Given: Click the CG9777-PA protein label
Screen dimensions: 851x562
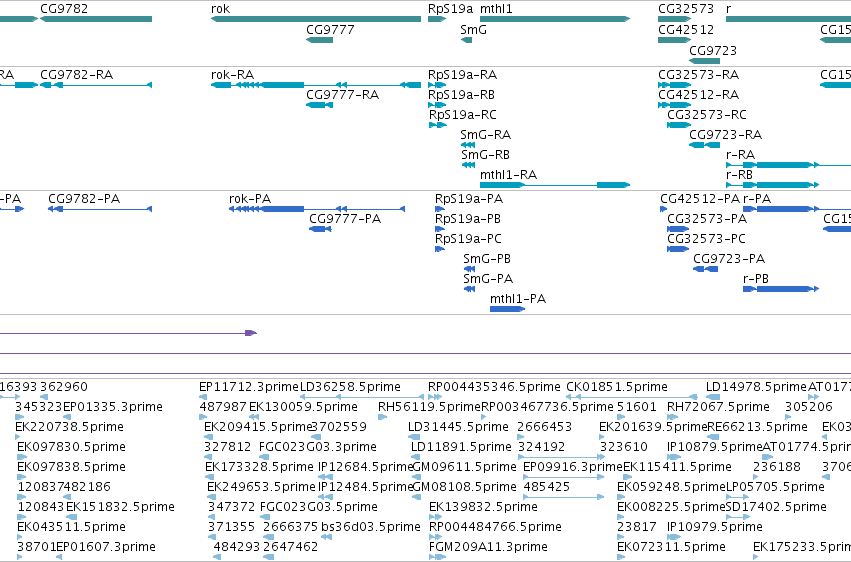Looking at the screenshot, I should tap(345, 219).
